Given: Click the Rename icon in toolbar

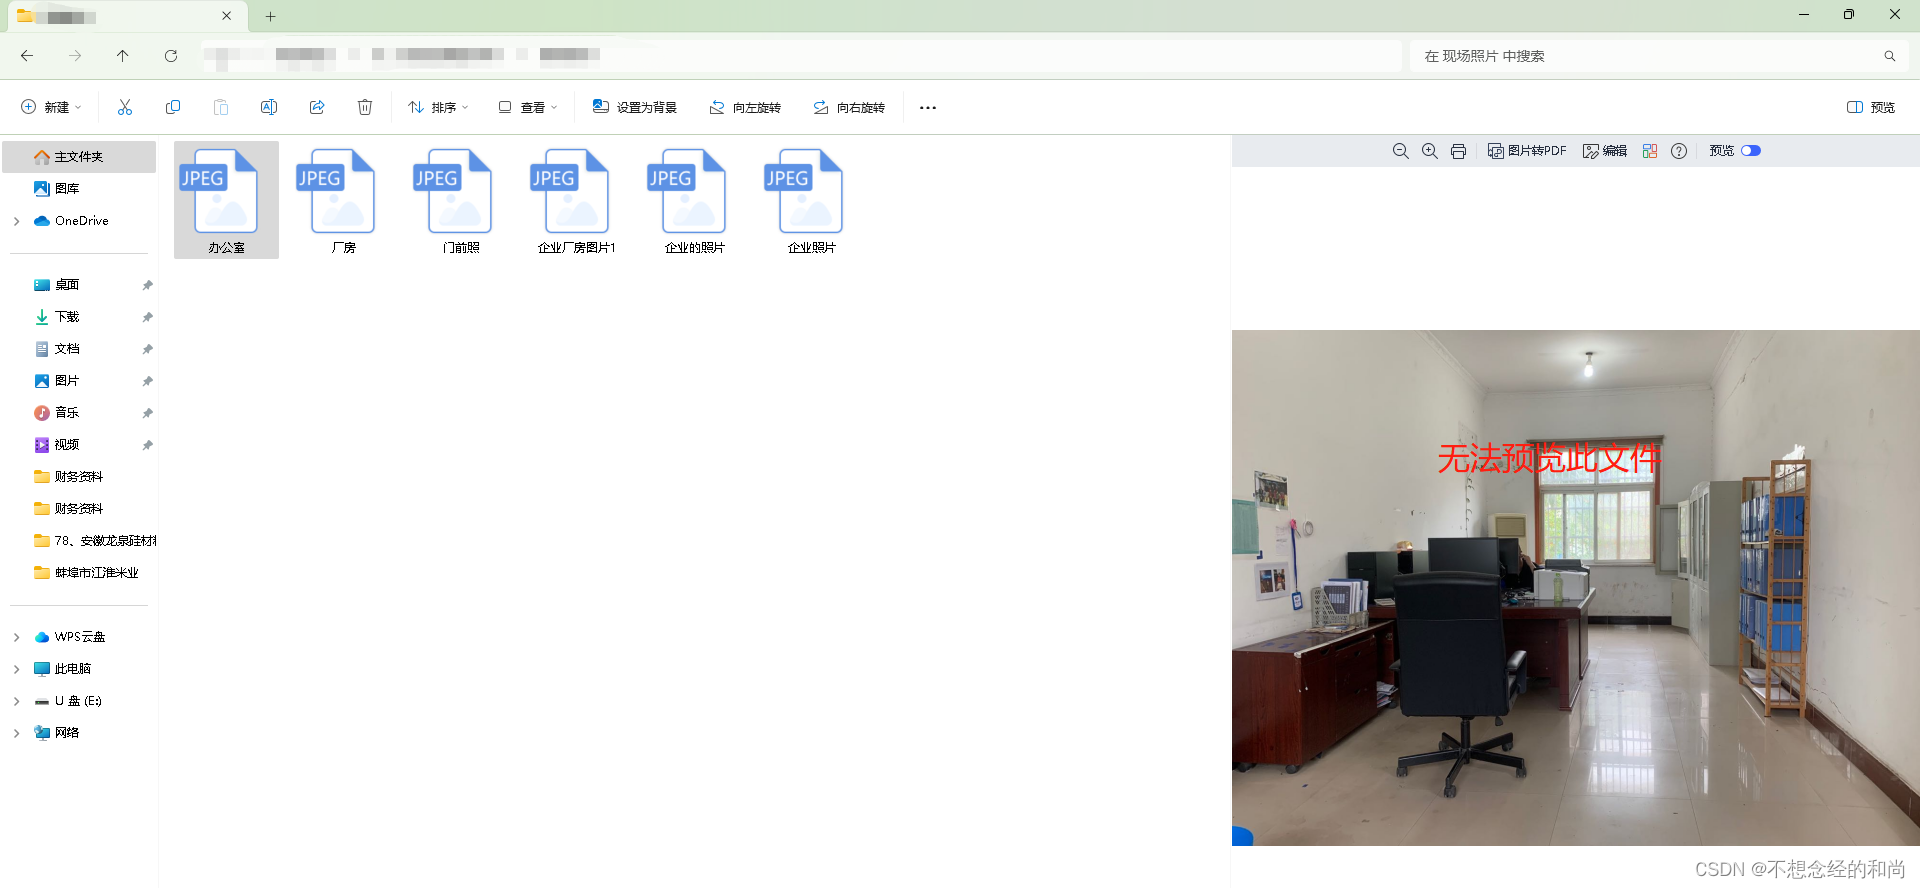Looking at the screenshot, I should (269, 107).
